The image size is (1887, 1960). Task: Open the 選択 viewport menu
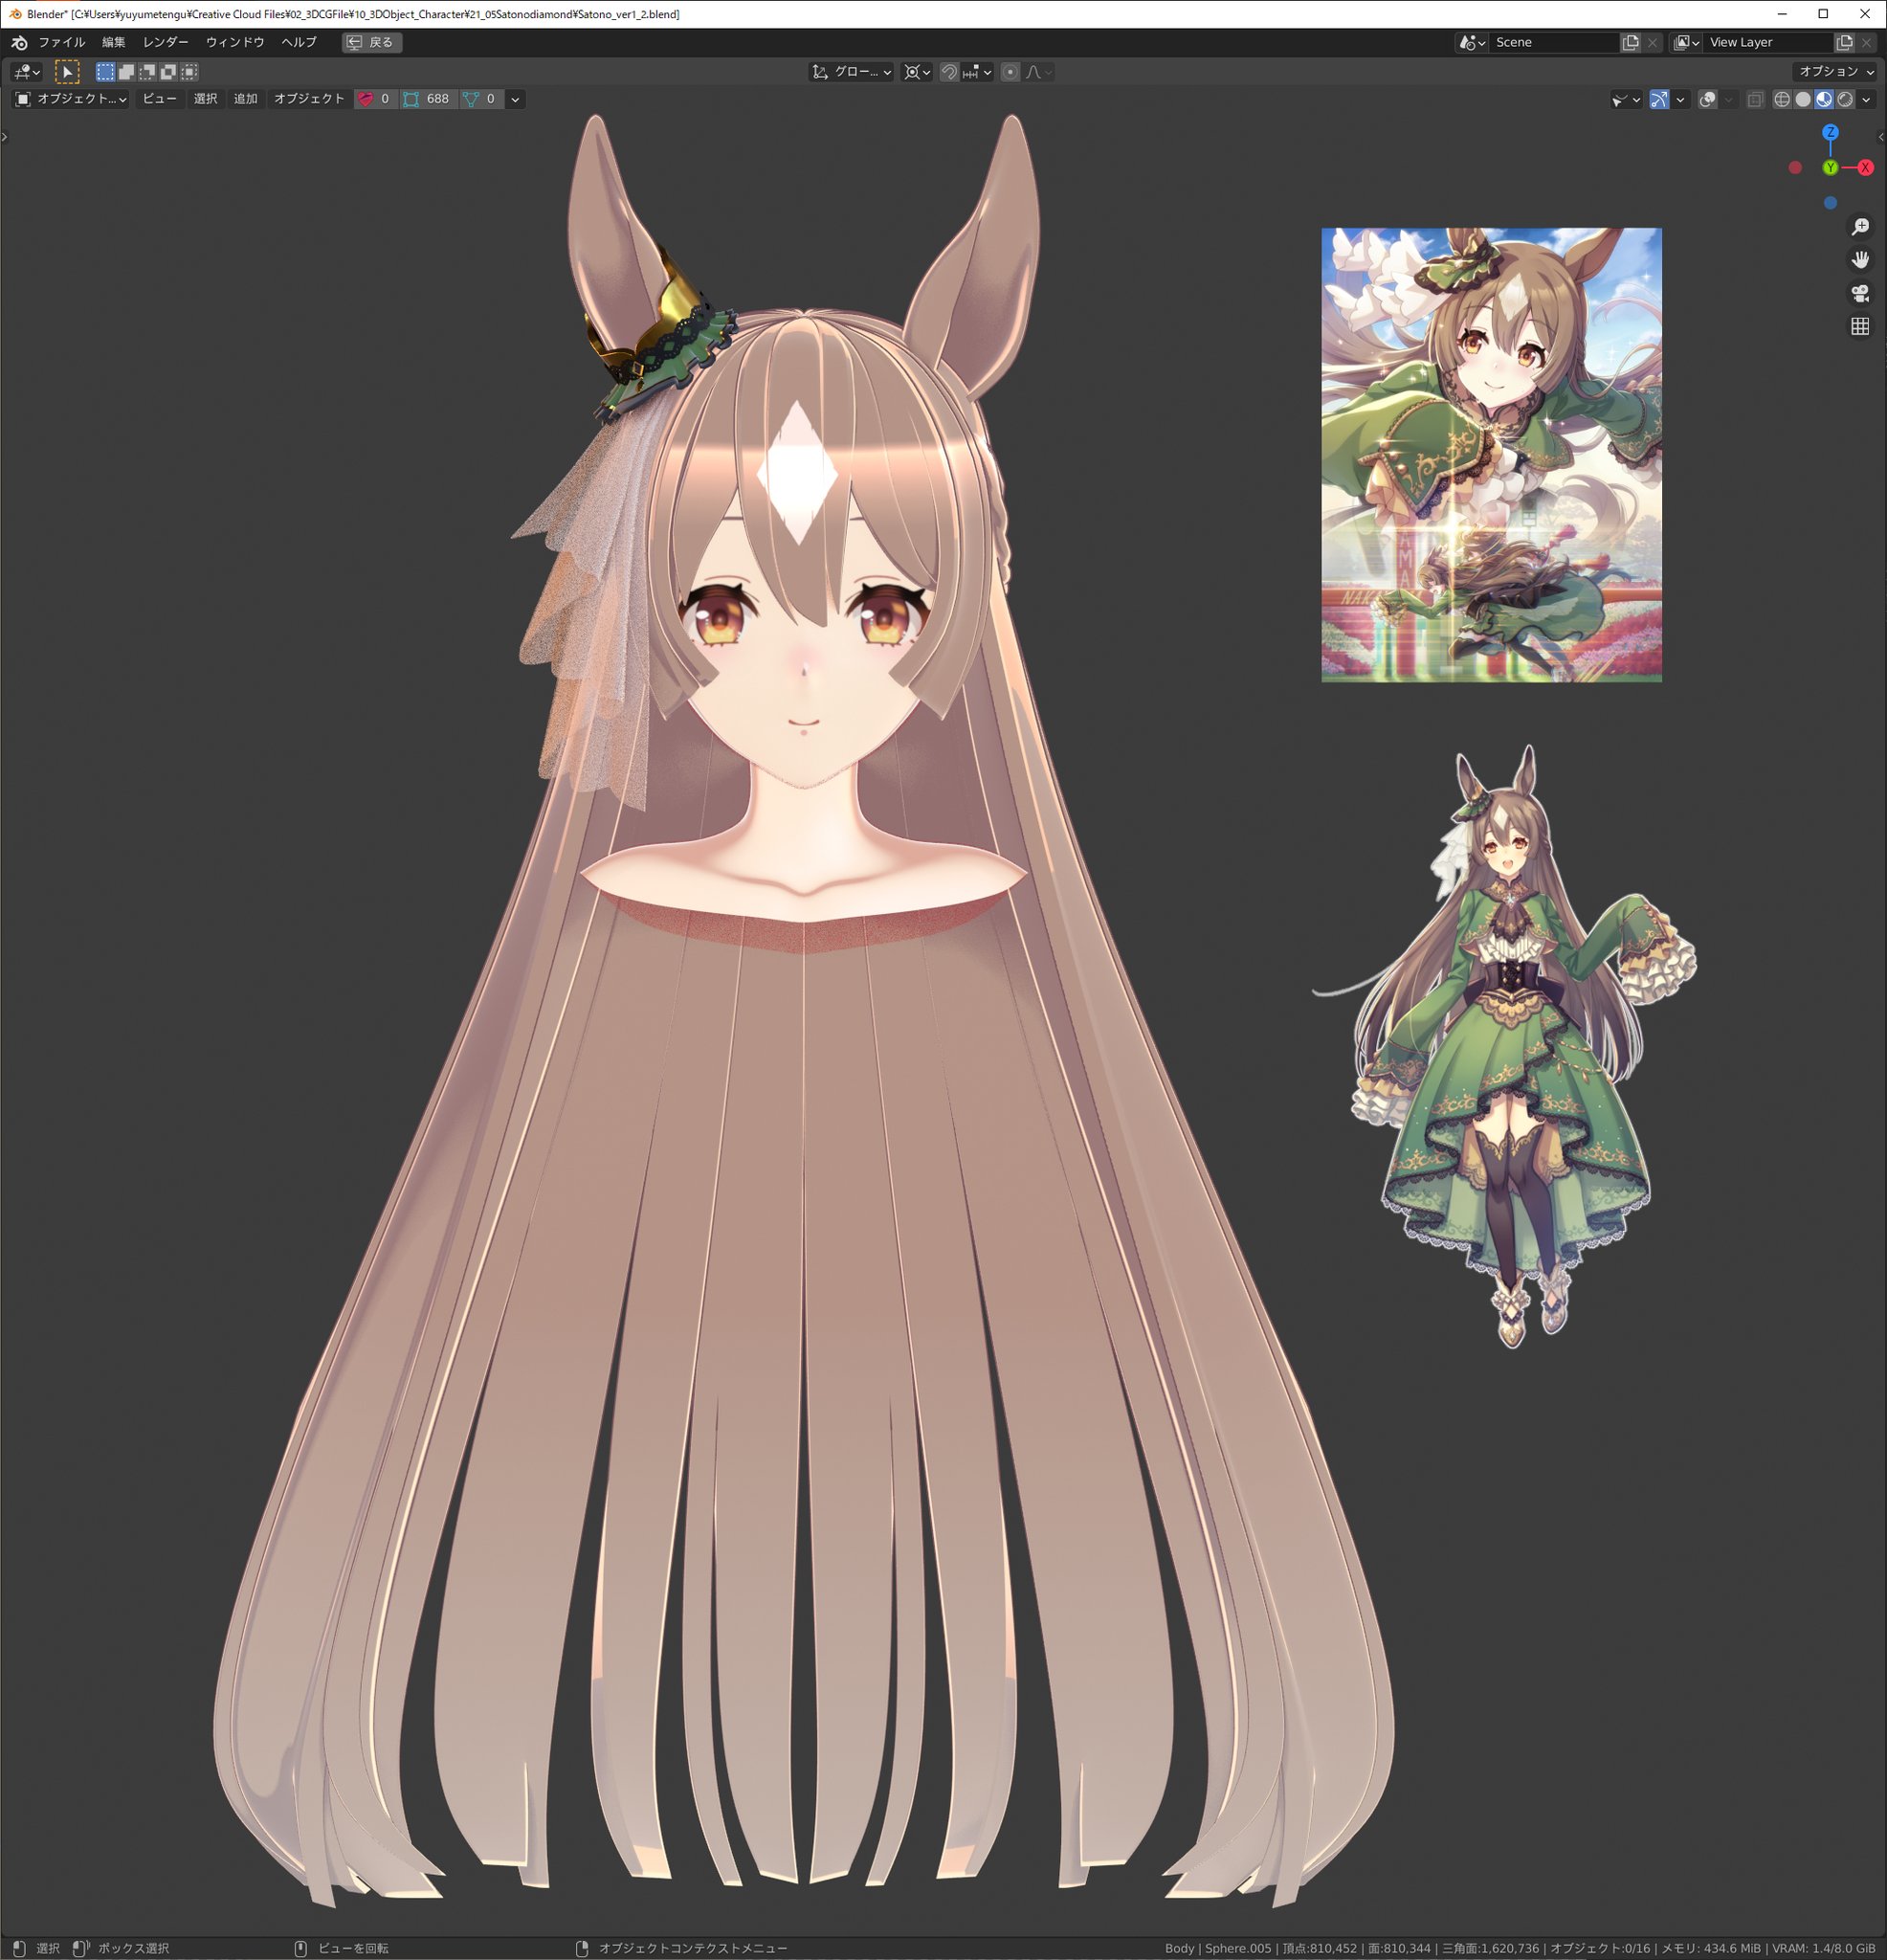pyautogui.click(x=206, y=99)
